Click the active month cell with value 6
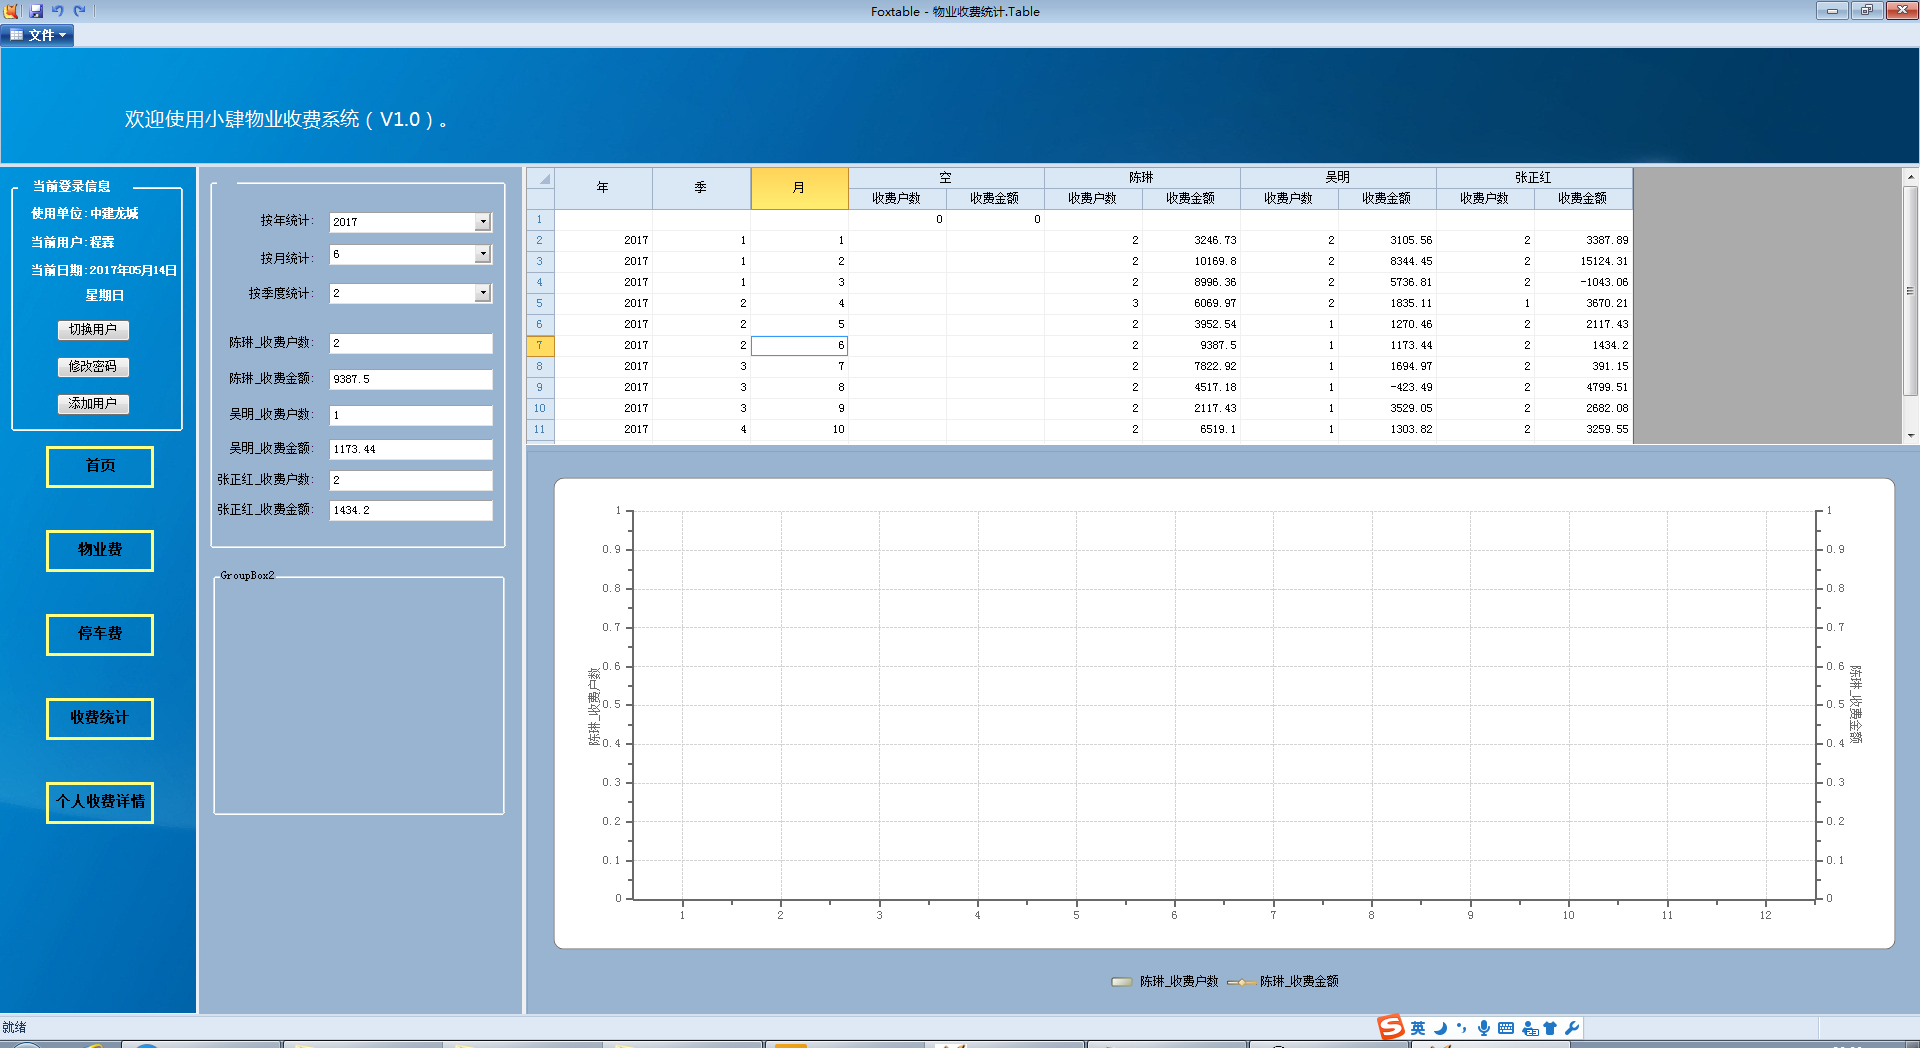 (x=799, y=345)
